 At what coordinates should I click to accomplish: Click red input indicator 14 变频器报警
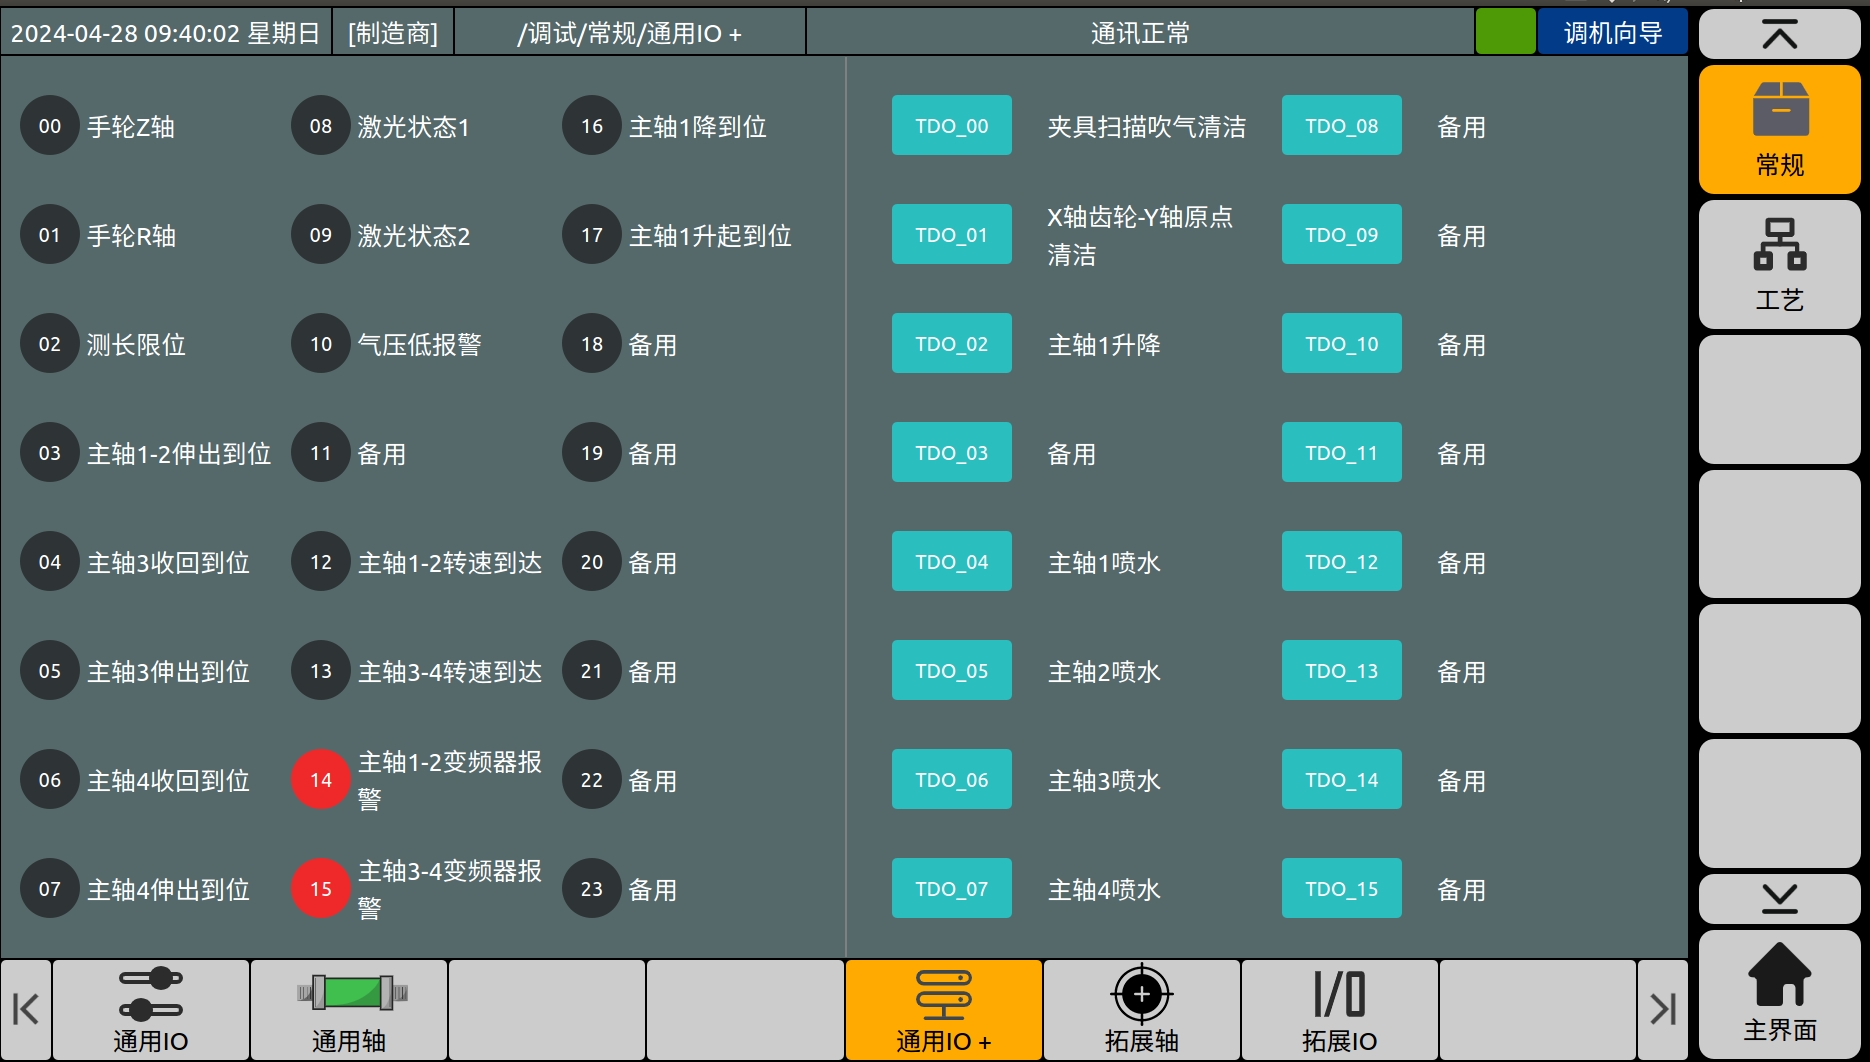pos(320,780)
